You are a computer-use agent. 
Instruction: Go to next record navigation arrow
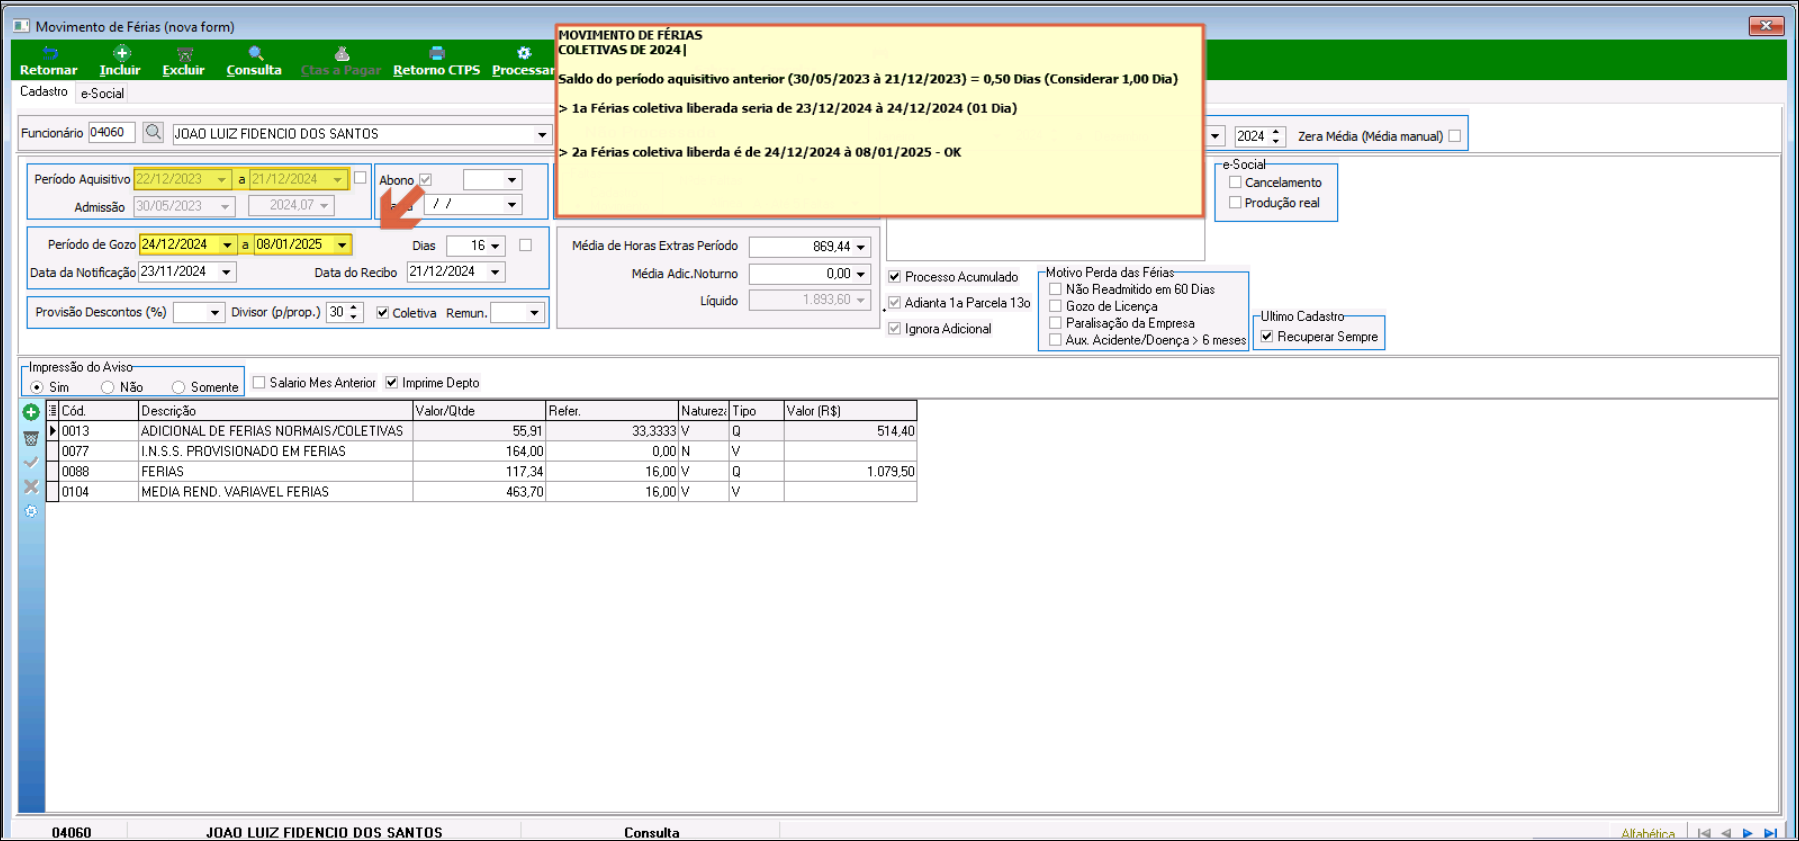point(1748,833)
